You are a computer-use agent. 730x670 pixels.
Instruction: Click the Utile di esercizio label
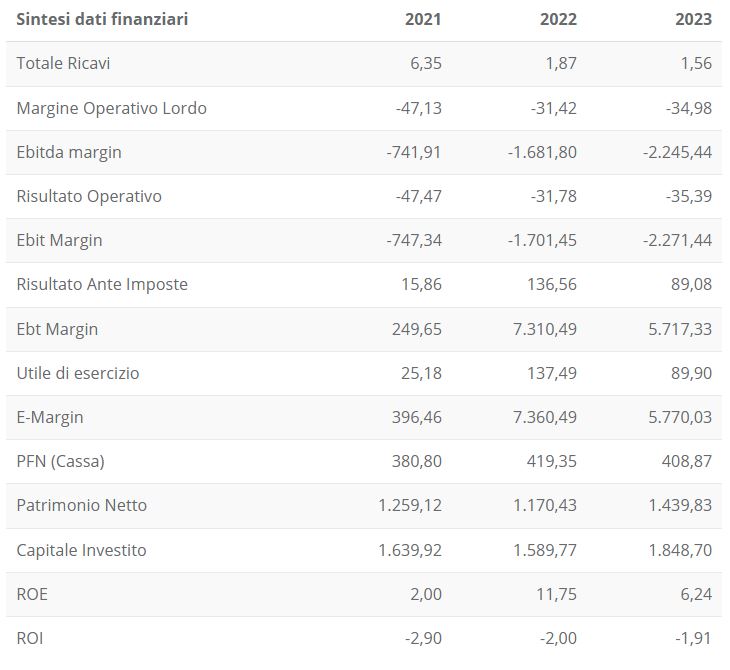click(78, 373)
